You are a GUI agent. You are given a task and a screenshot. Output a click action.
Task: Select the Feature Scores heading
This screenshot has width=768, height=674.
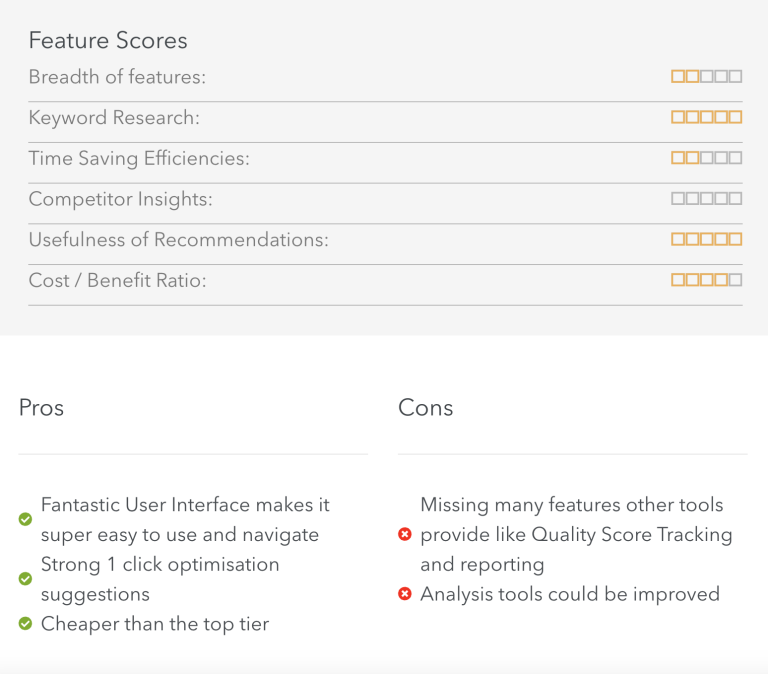point(108,40)
